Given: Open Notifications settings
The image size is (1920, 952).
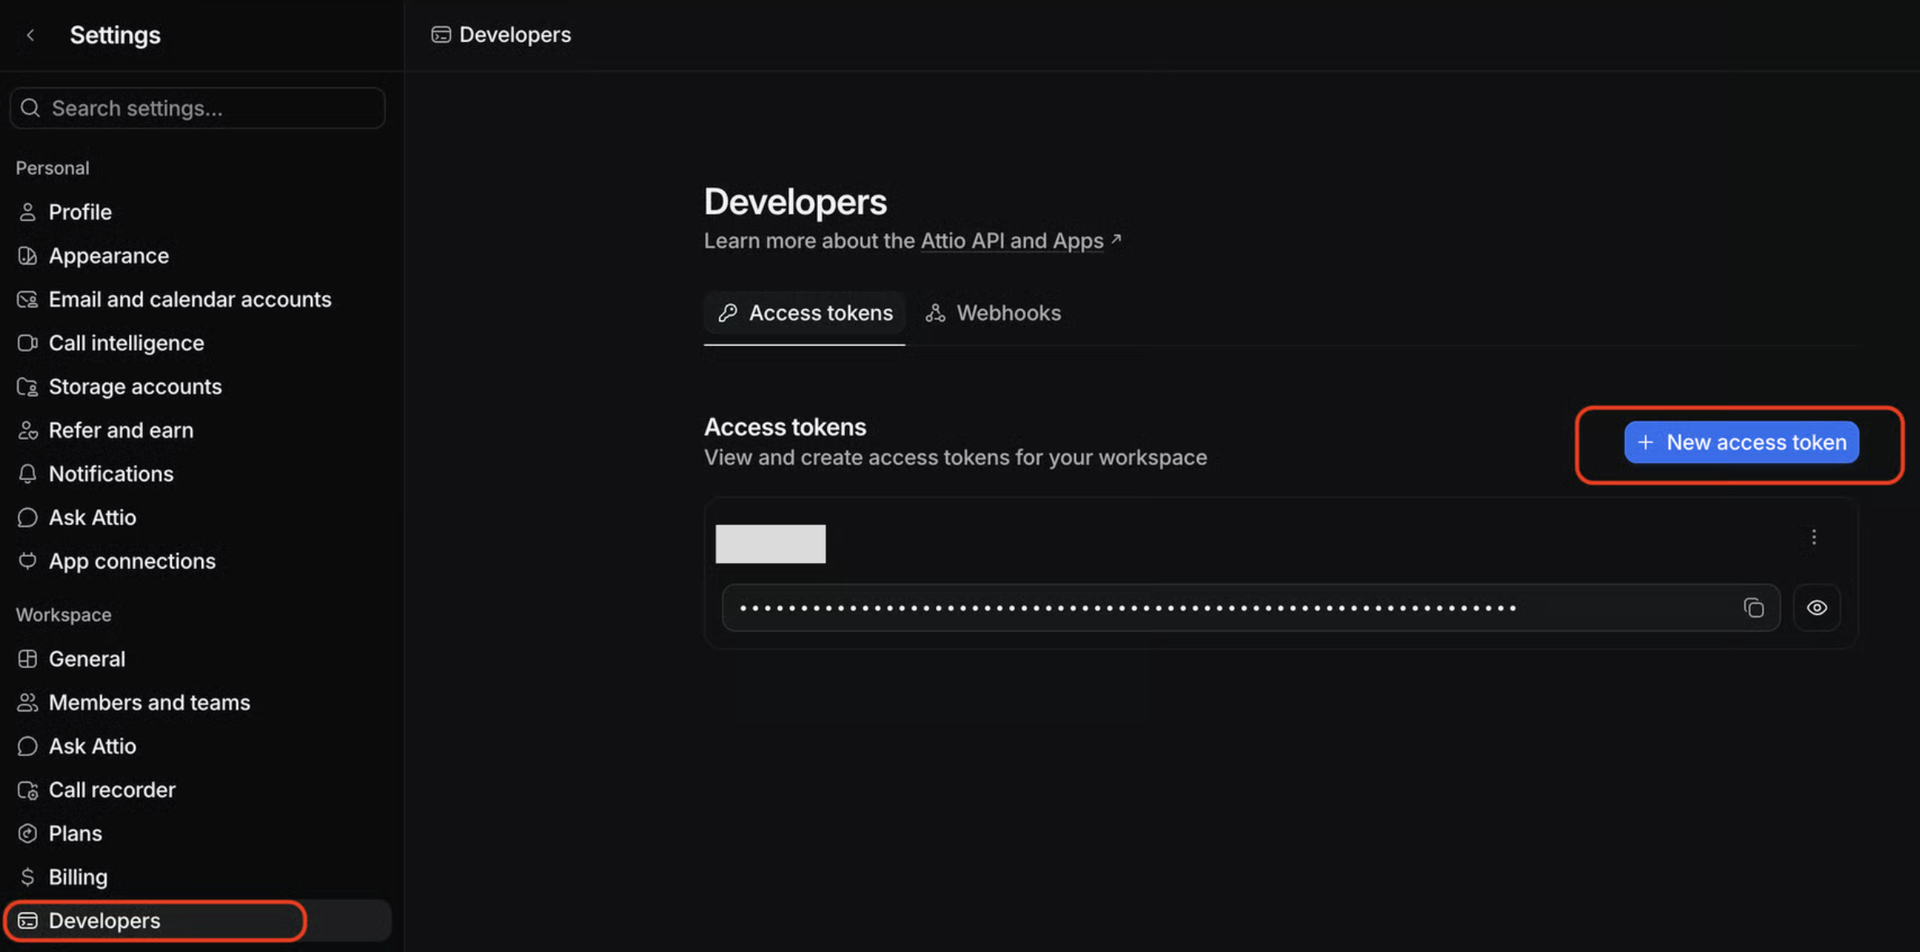Looking at the screenshot, I should 111,474.
